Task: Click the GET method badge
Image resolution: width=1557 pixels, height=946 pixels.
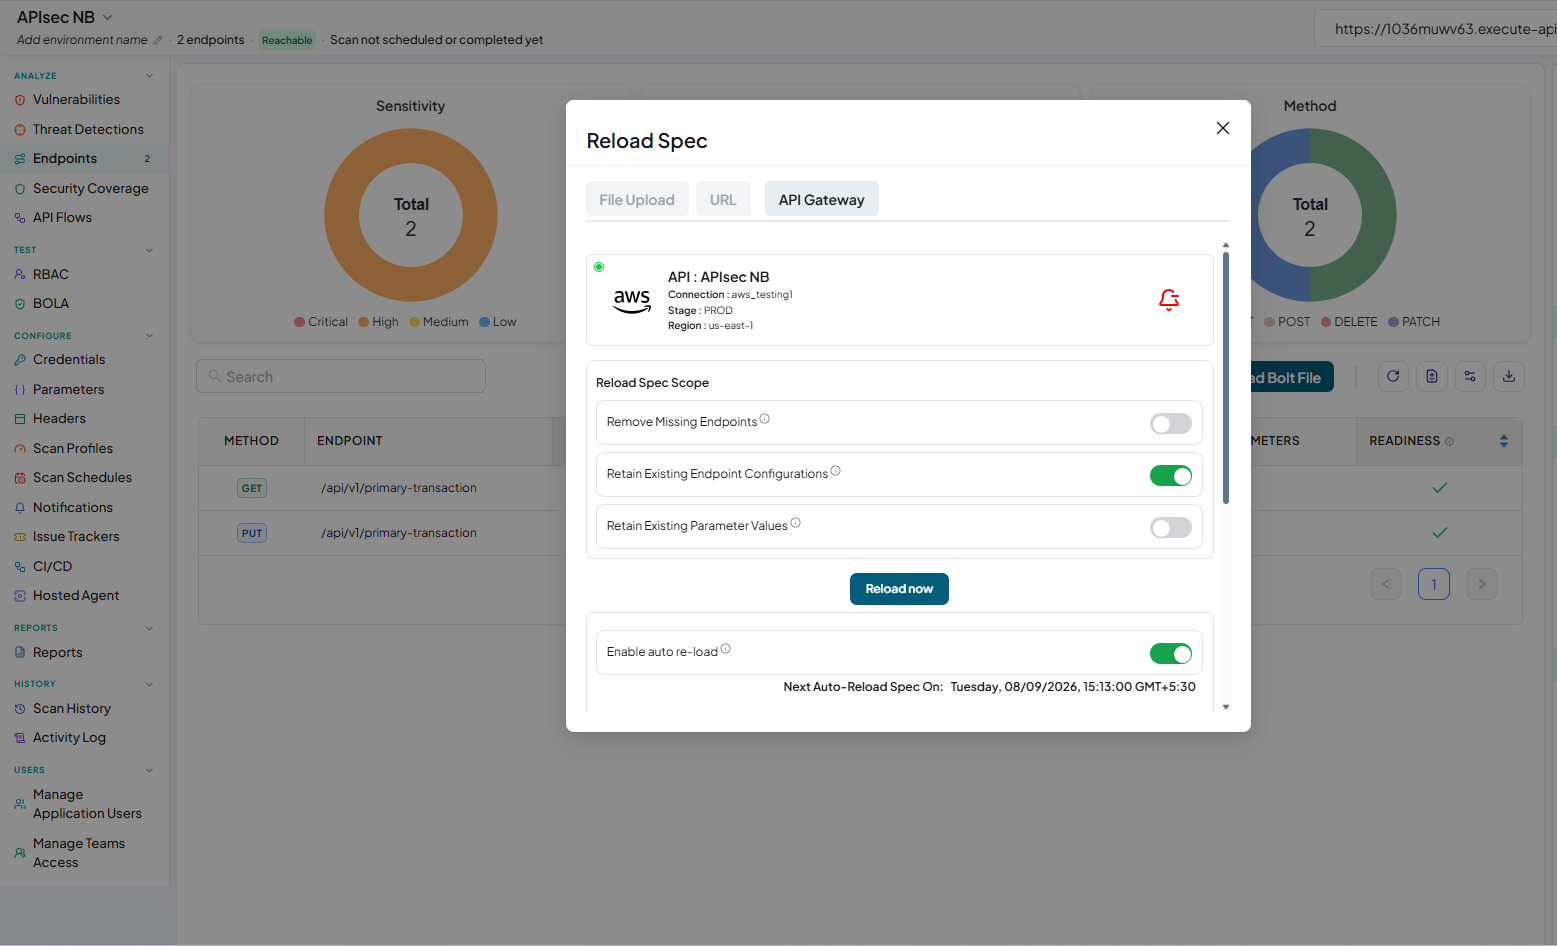Action: [252, 489]
